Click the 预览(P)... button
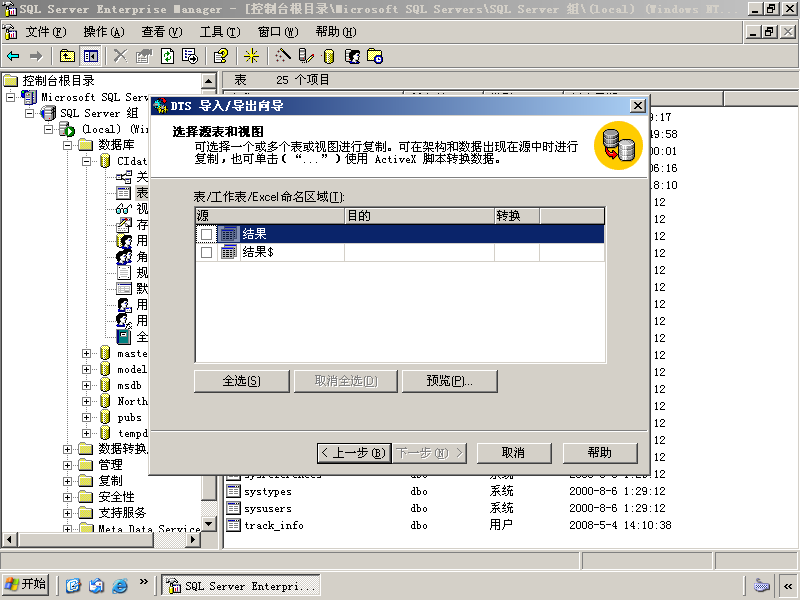This screenshot has height=600, width=800. pos(449,381)
